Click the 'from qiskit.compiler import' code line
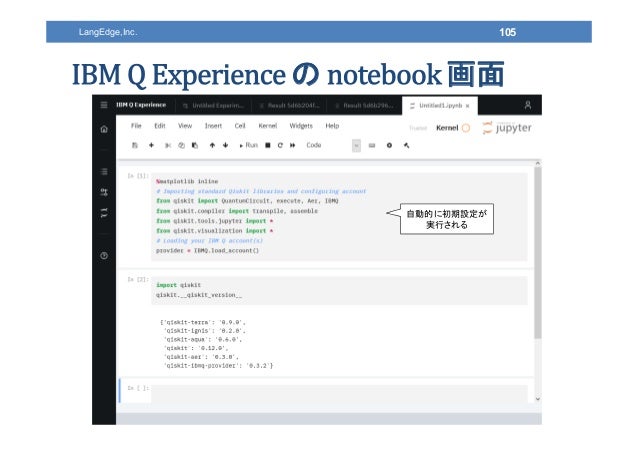 pyautogui.click(x=237, y=211)
